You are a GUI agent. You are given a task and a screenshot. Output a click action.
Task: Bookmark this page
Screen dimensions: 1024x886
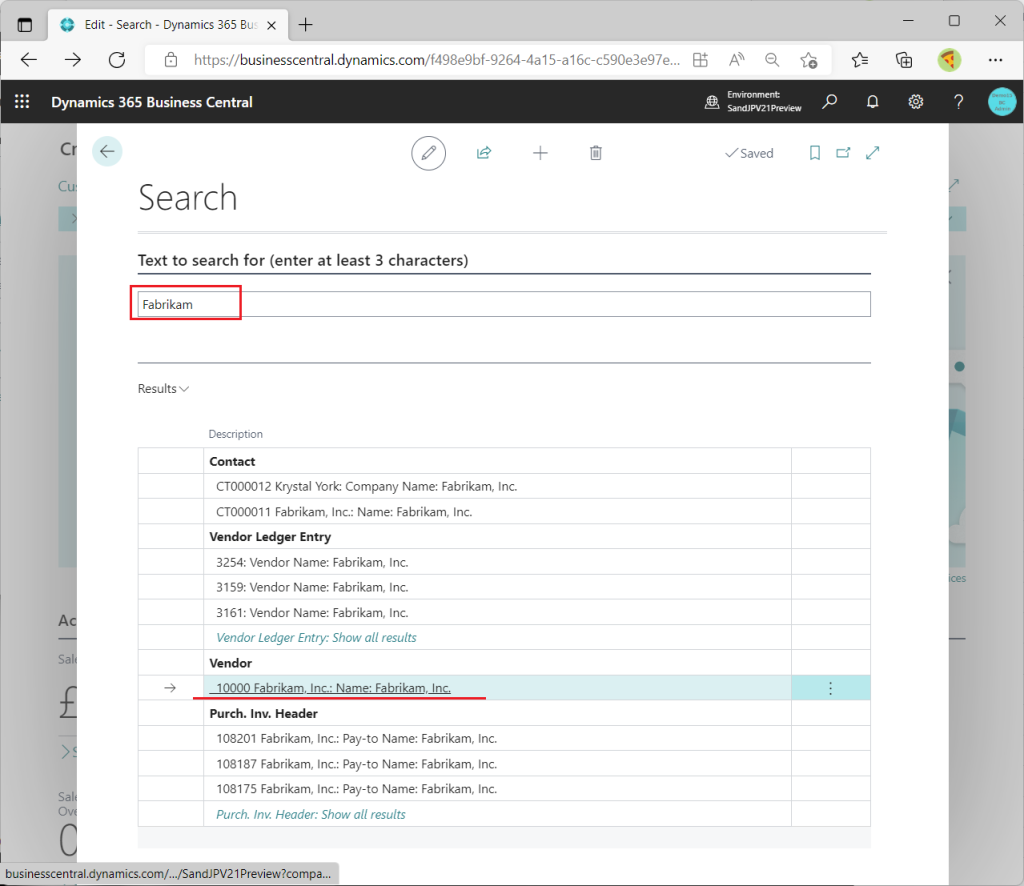tap(814, 153)
